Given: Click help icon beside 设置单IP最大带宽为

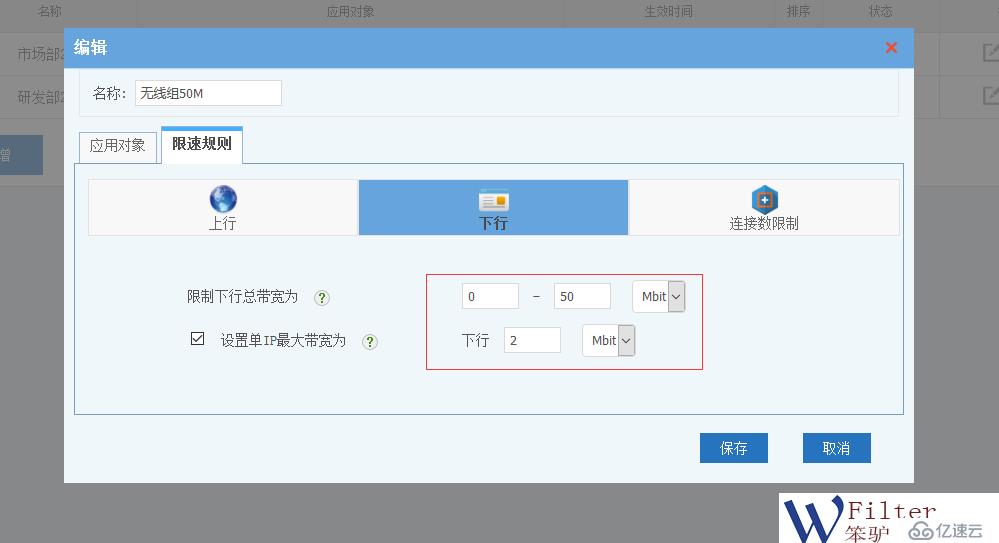Looking at the screenshot, I should pos(370,342).
